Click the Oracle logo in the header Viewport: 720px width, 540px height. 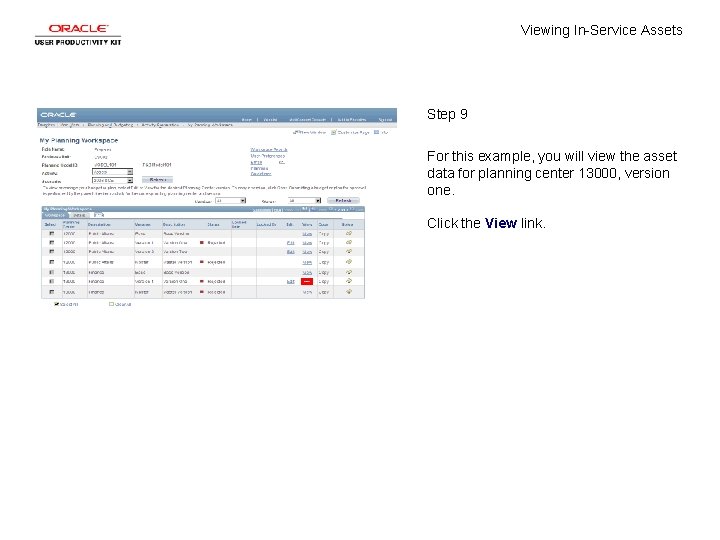point(58,114)
